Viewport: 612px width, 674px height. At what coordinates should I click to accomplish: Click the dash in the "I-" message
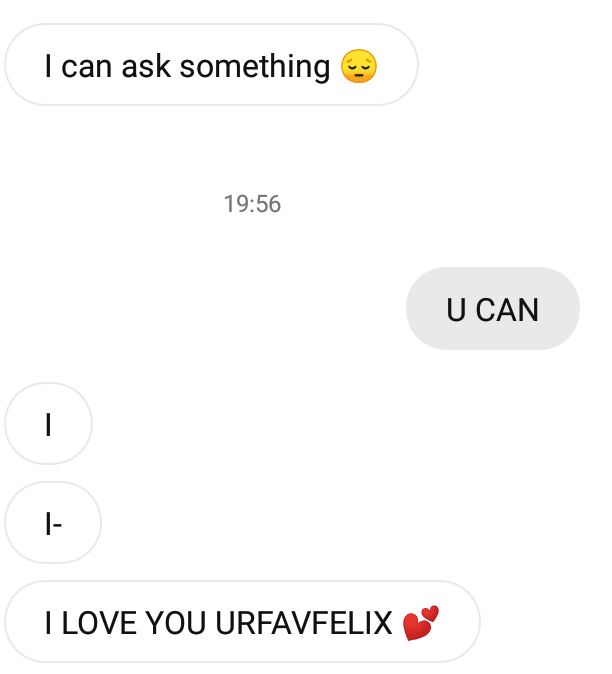[x=57, y=525]
